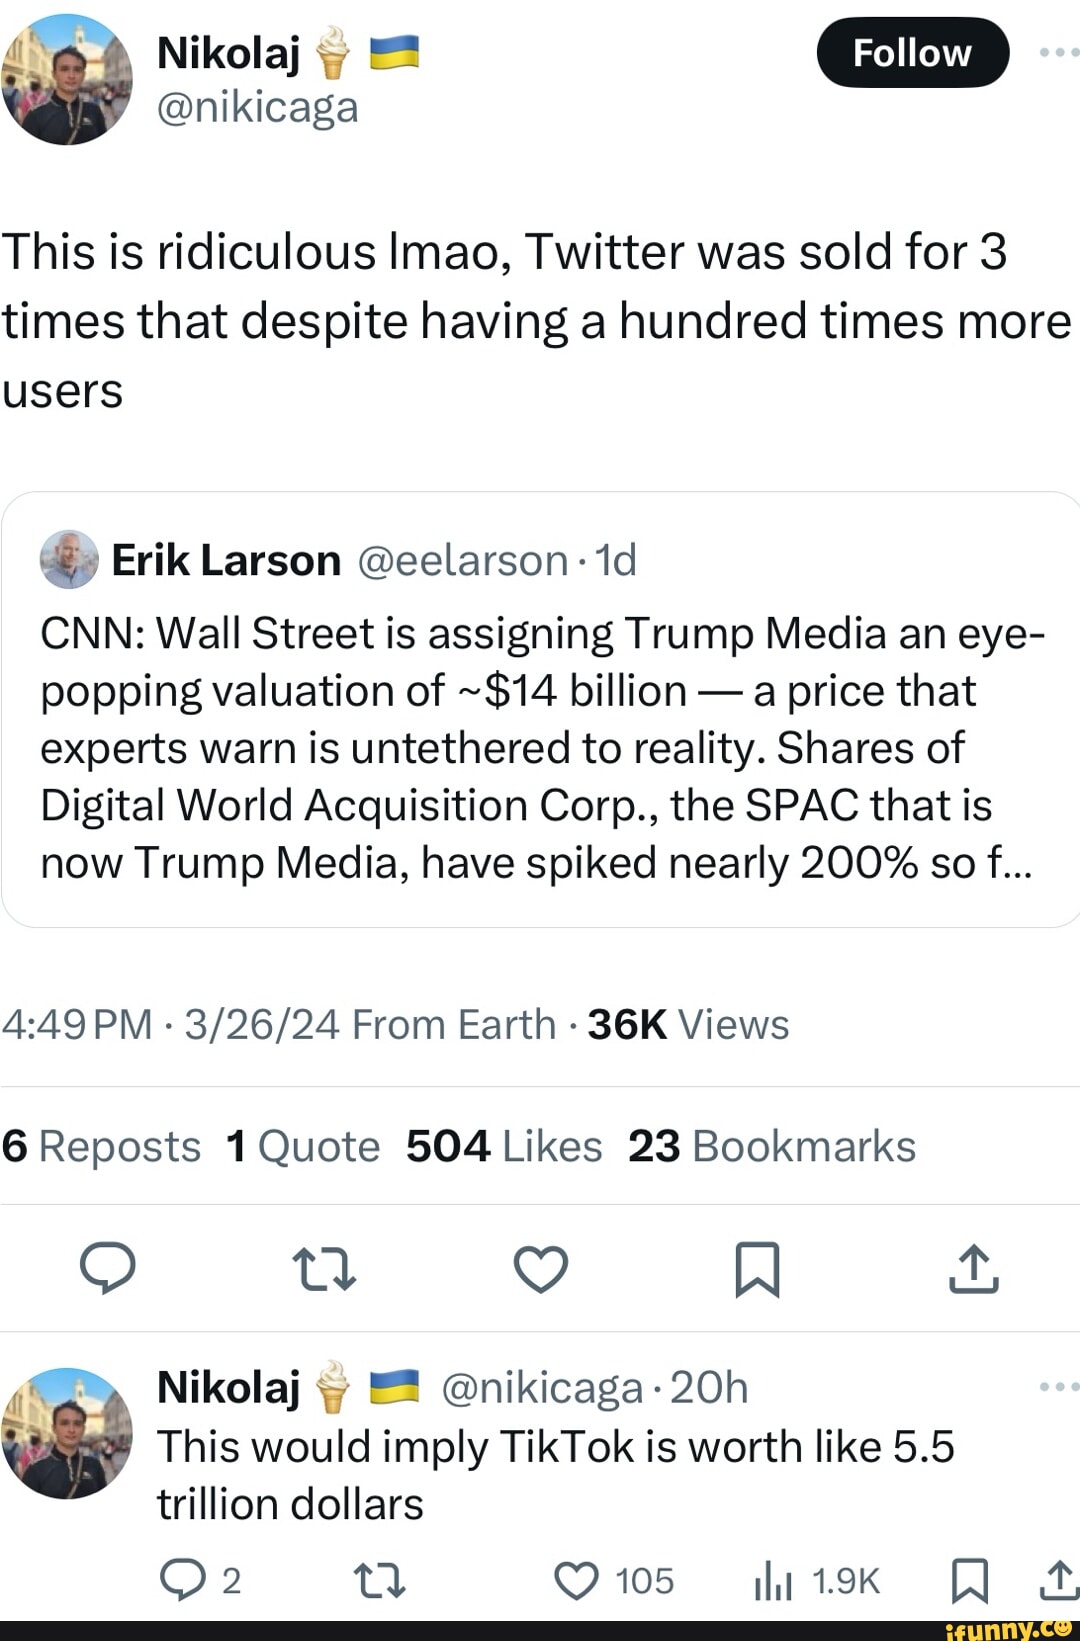The height and width of the screenshot is (1641, 1080).
Task: Open the @nikicaga handle link
Action: coord(258,108)
